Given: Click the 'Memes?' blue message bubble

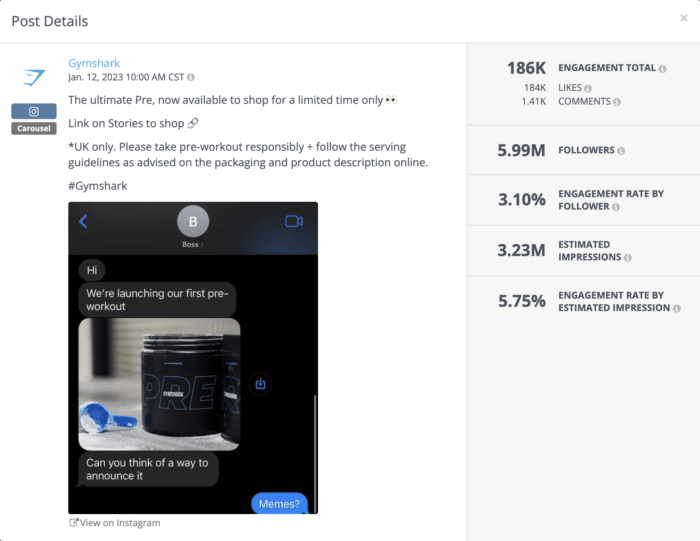Looking at the screenshot, I should [x=279, y=504].
